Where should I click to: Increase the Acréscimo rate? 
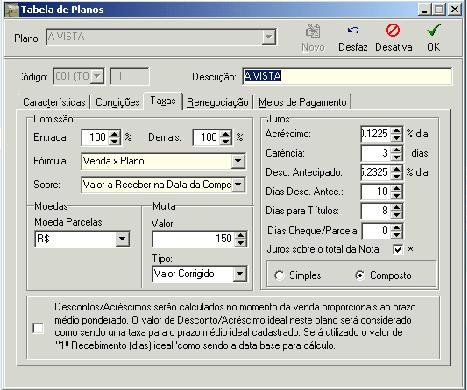pos(396,130)
